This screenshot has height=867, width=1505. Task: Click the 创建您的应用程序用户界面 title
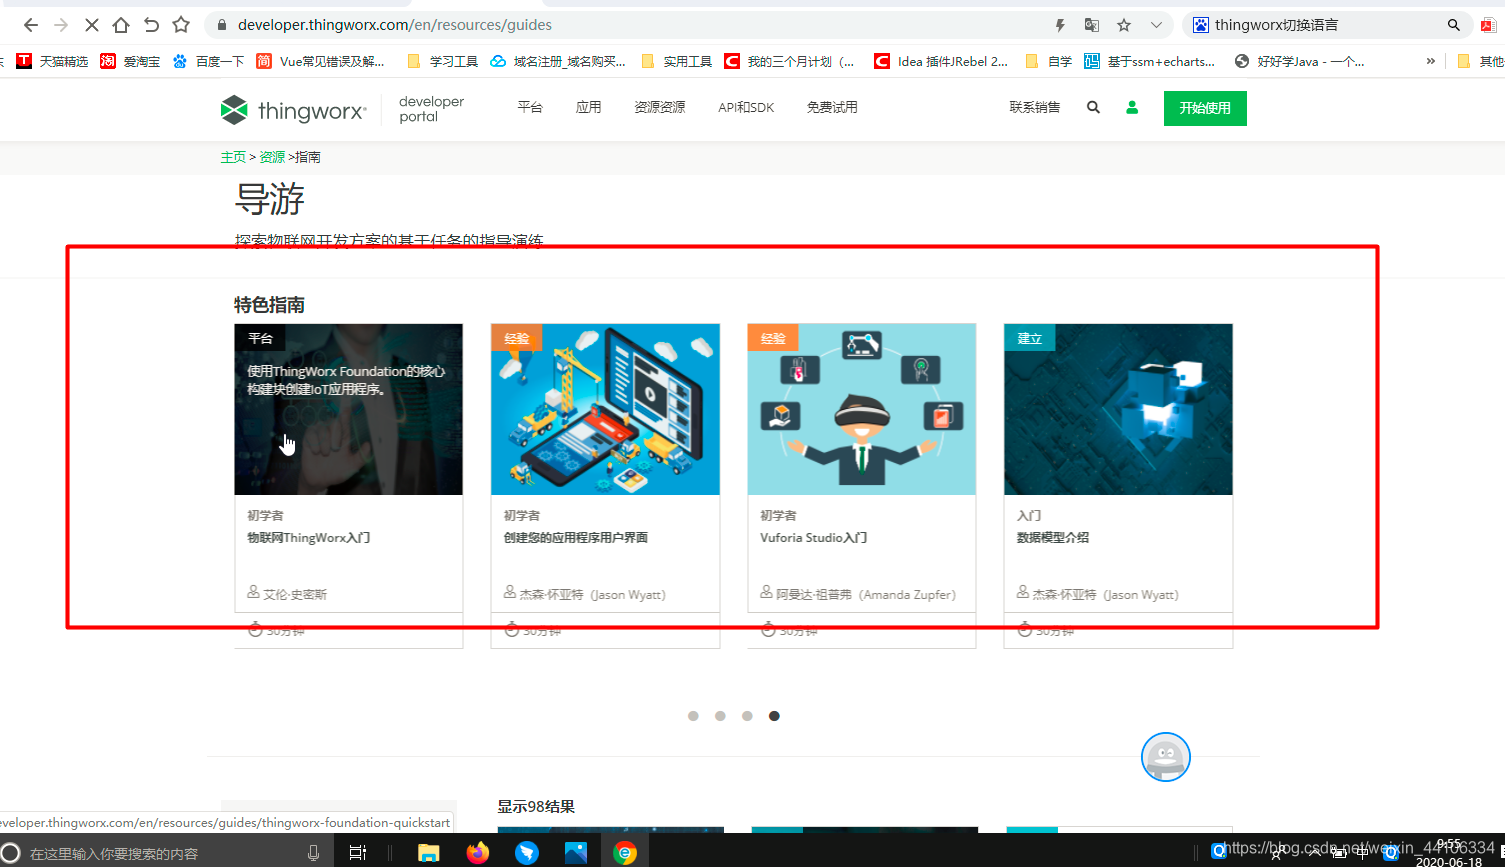coord(576,538)
